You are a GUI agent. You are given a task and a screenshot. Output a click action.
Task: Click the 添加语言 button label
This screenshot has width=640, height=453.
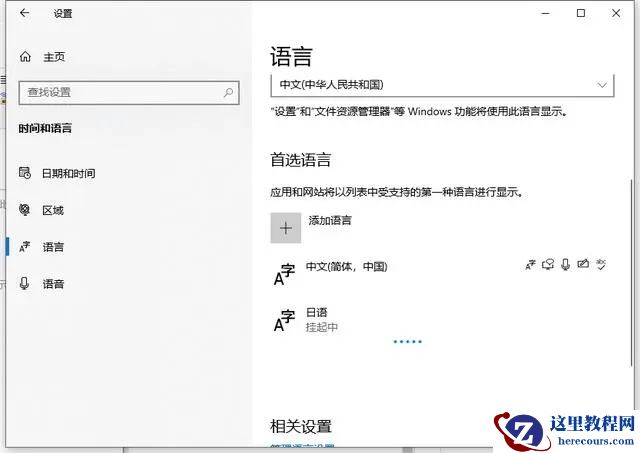click(x=330, y=220)
